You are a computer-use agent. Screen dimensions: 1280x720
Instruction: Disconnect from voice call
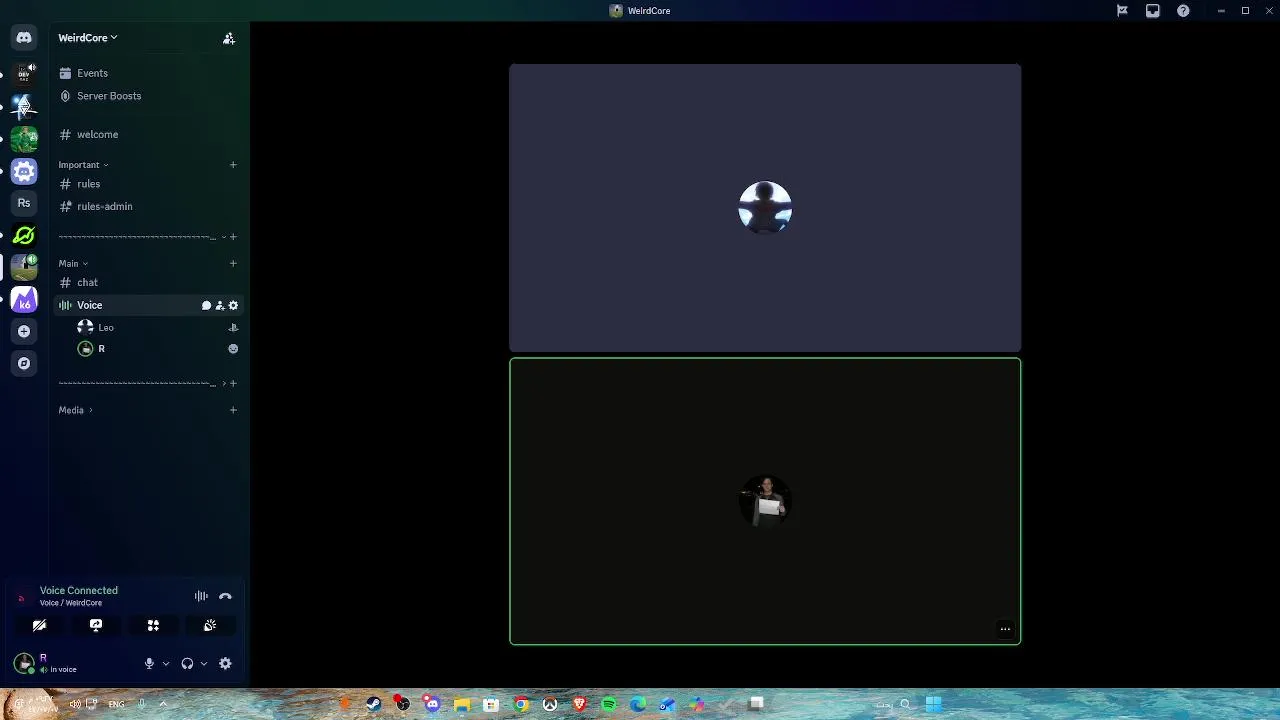225,596
